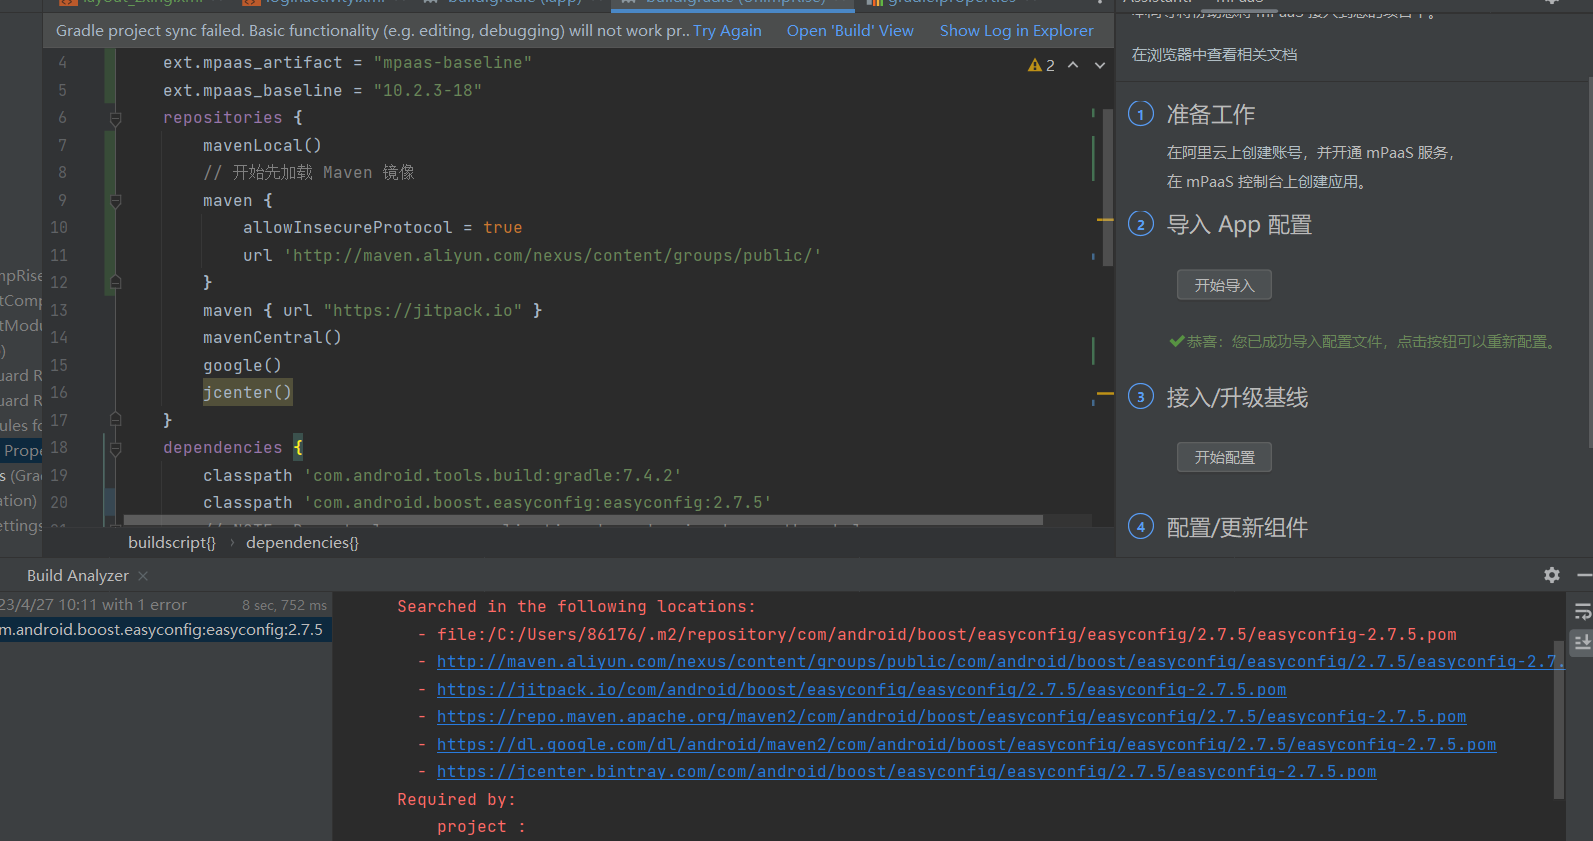Click fold end marker at line 17
The height and width of the screenshot is (841, 1593).
point(115,420)
